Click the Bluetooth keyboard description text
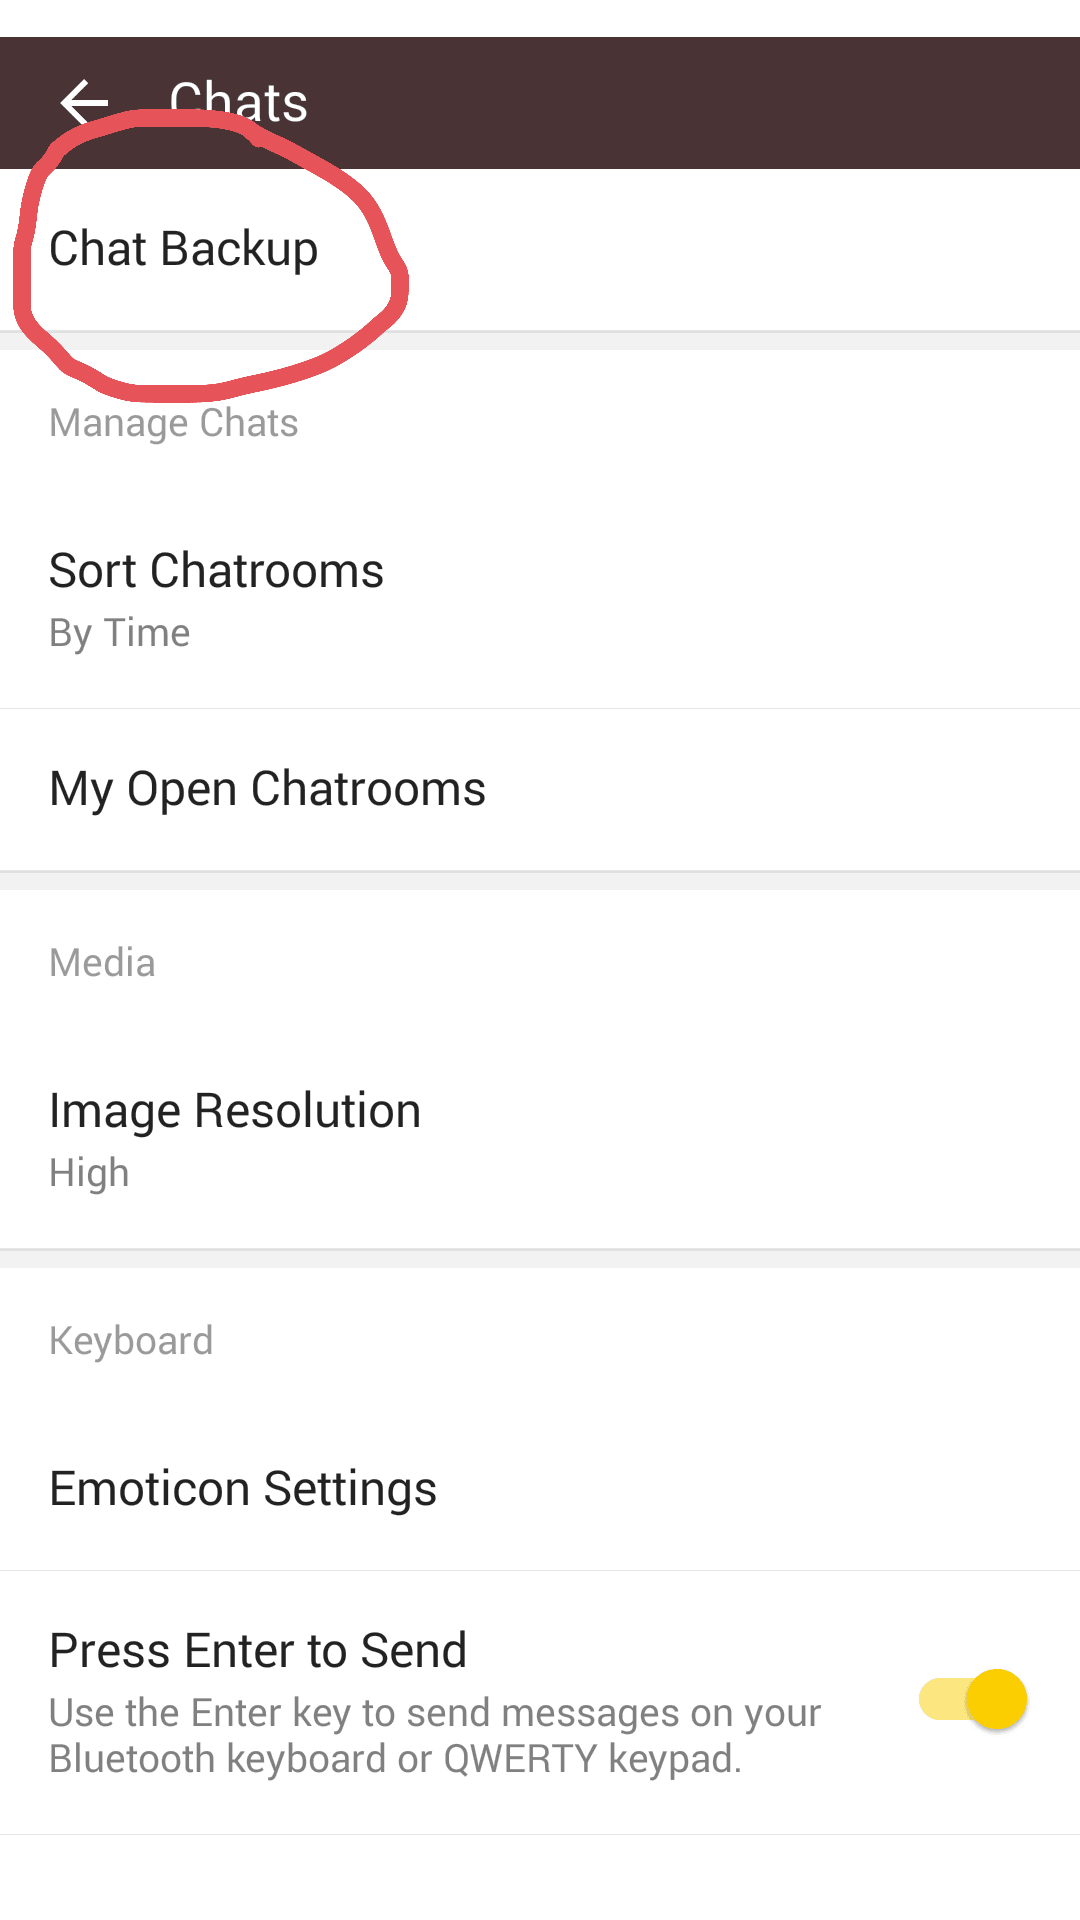This screenshot has width=1080, height=1920. pyautogui.click(x=435, y=1736)
